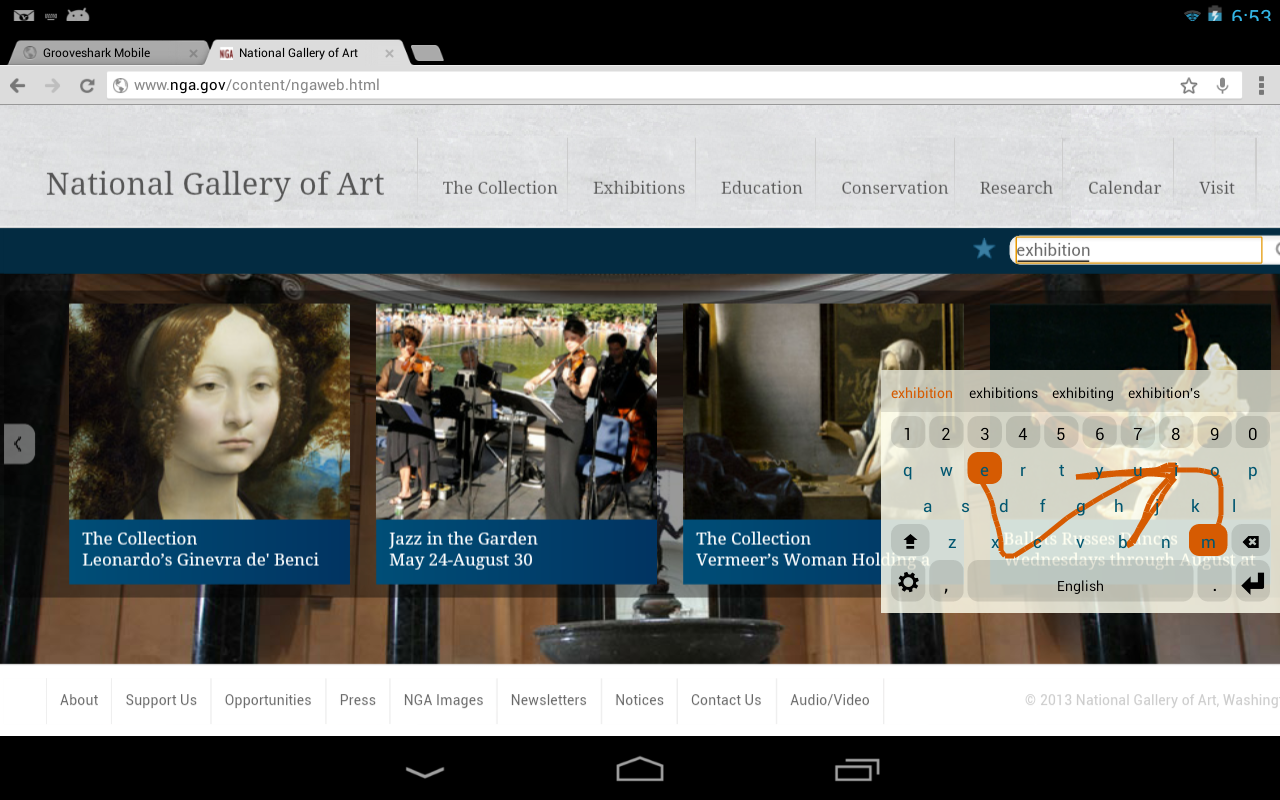Viewport: 1280px width, 800px height.
Task: Tap the number 0 key
Action: (x=1253, y=433)
